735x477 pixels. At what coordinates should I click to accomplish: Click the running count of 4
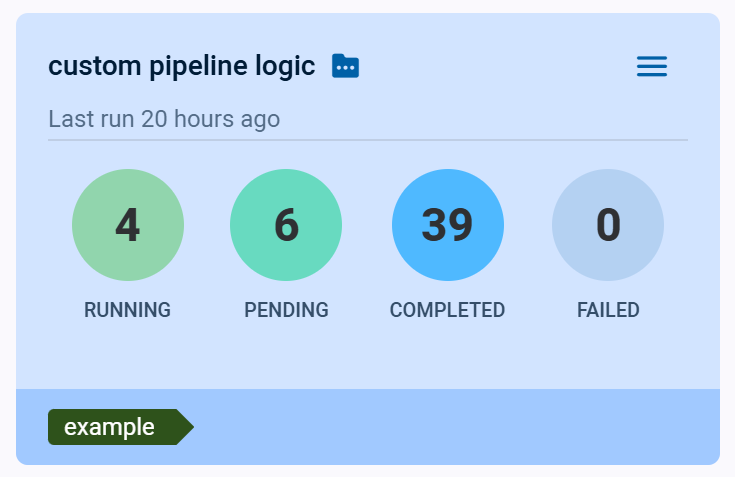click(128, 225)
